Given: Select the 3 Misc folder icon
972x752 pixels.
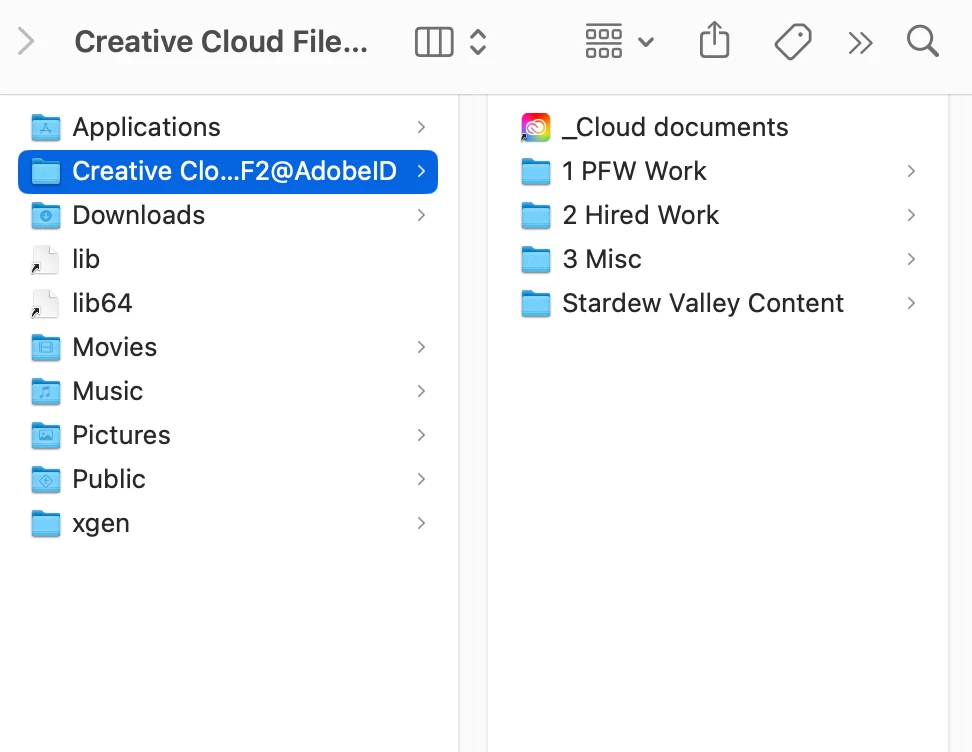Looking at the screenshot, I should pos(536,259).
